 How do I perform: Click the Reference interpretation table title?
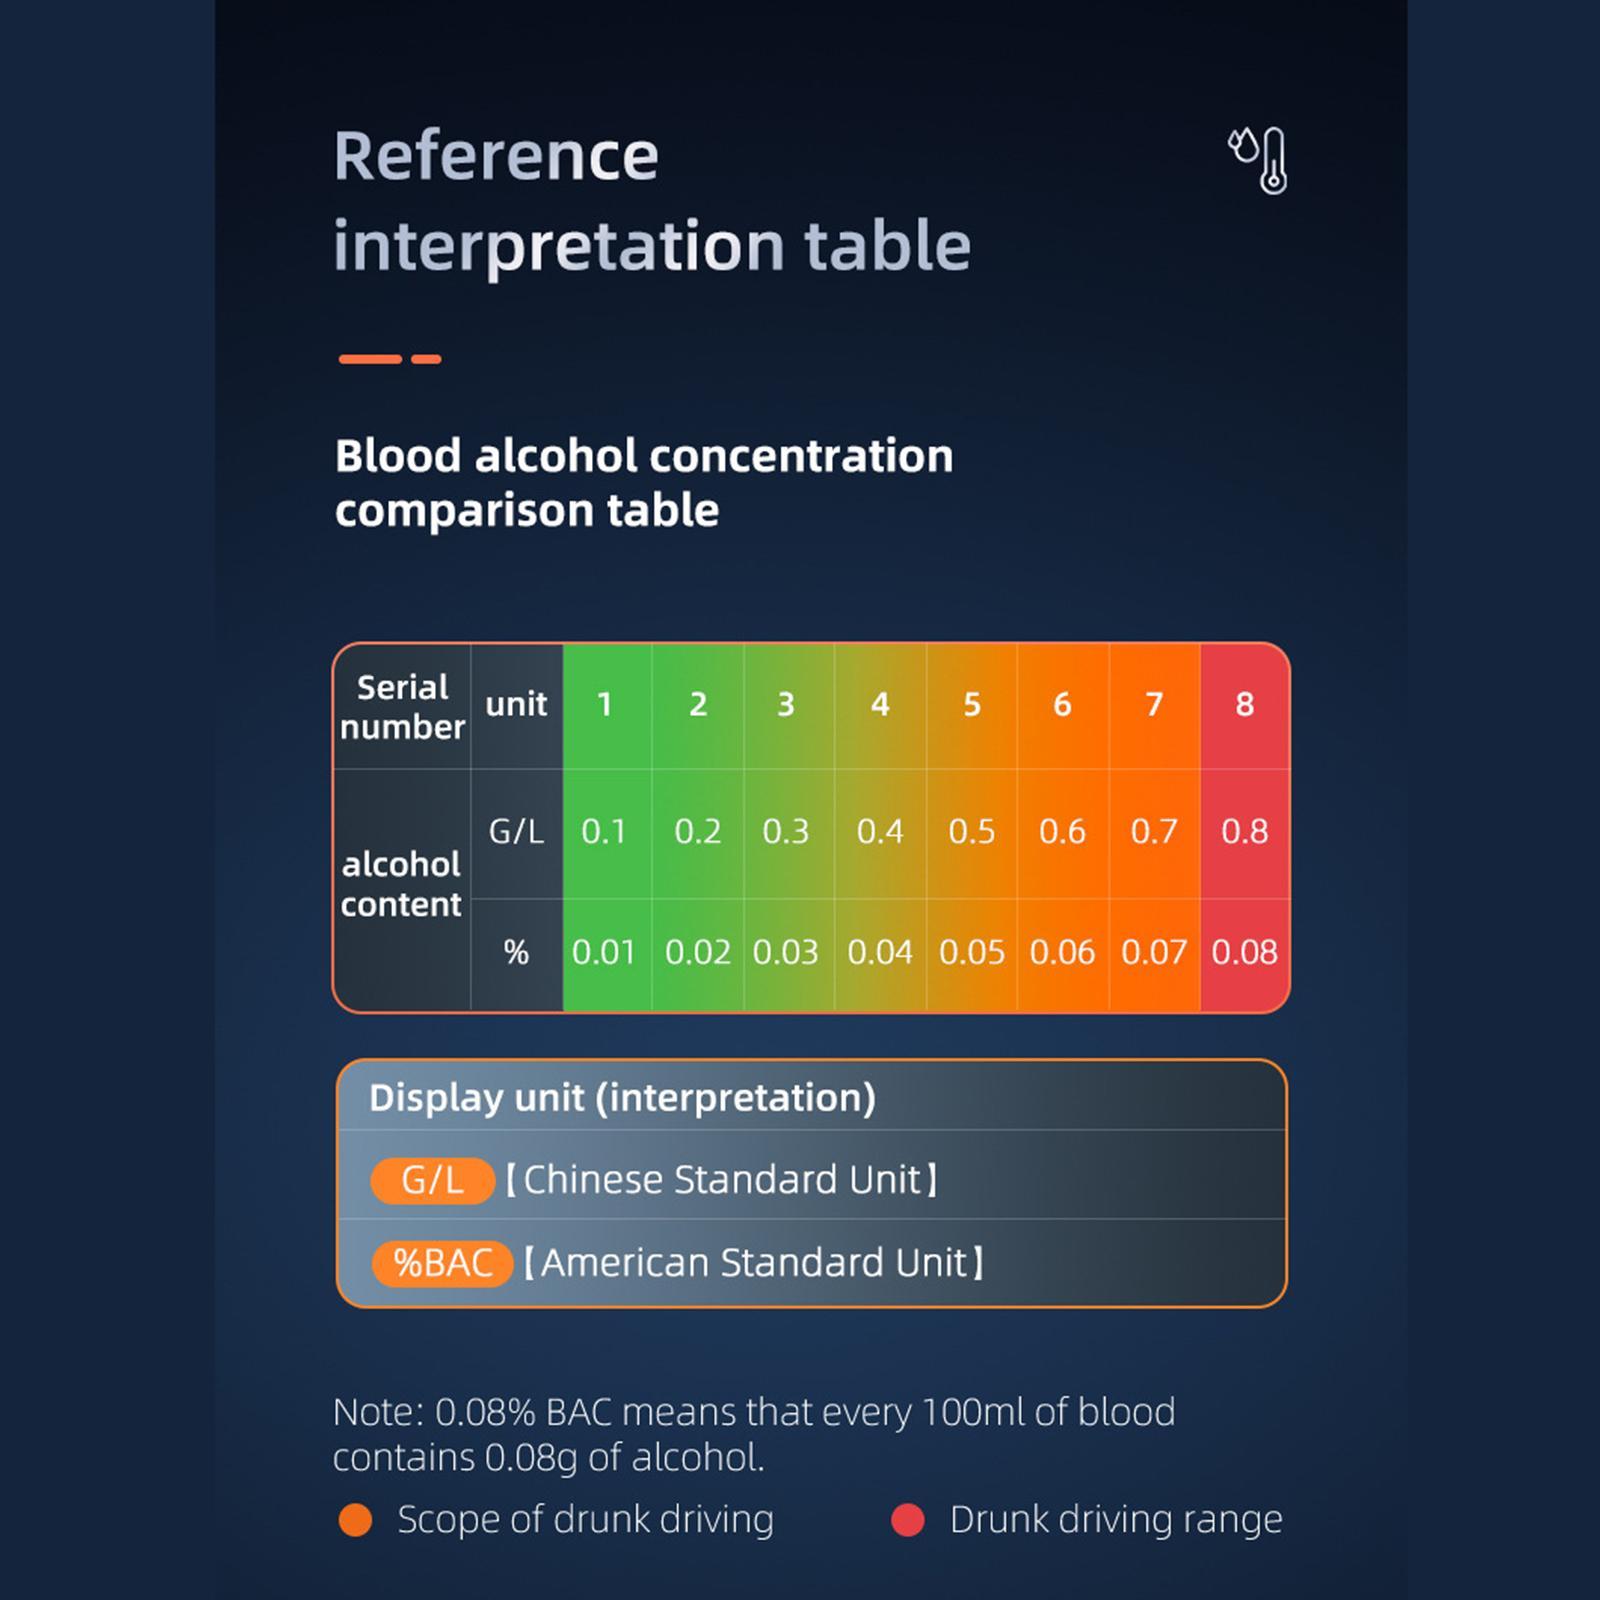[x=652, y=200]
